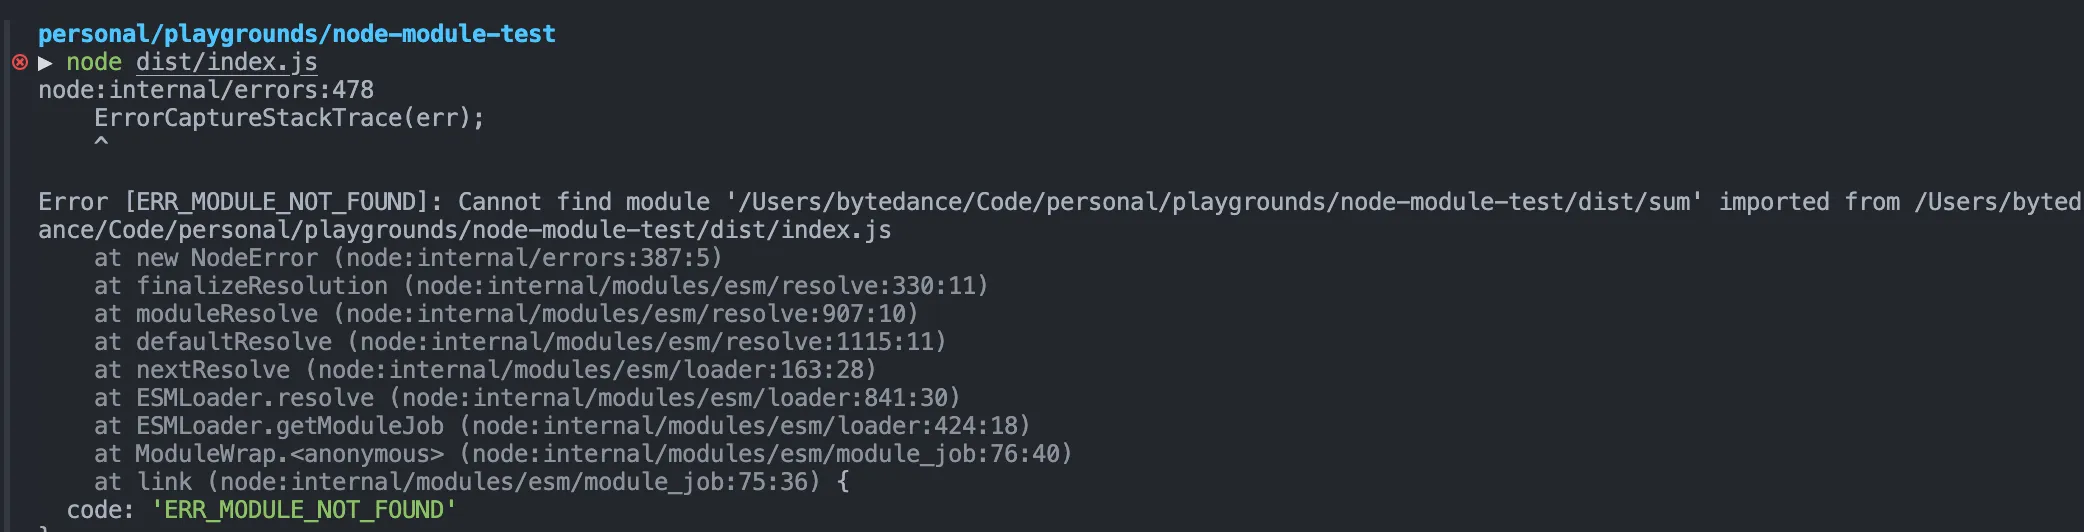Click the blue working directory path
The image size is (2084, 532).
coord(296,34)
